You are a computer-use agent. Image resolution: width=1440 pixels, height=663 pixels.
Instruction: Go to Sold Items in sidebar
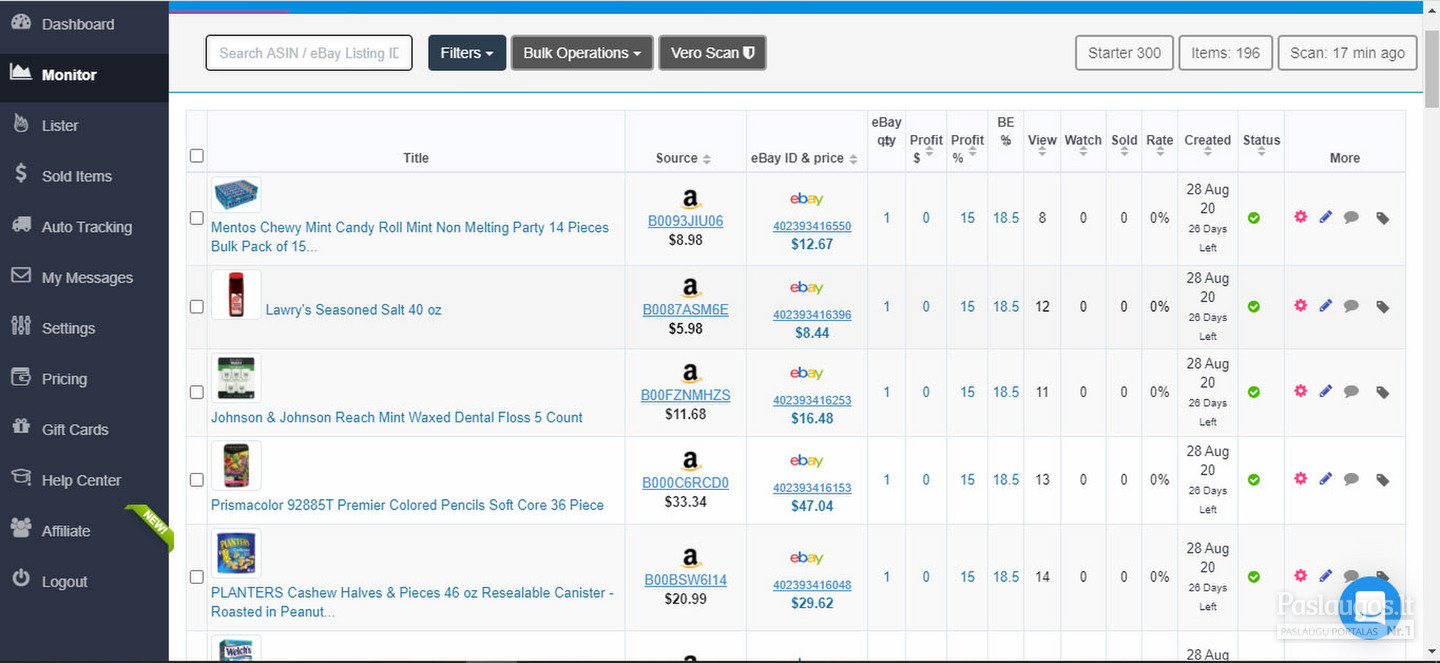pos(77,176)
